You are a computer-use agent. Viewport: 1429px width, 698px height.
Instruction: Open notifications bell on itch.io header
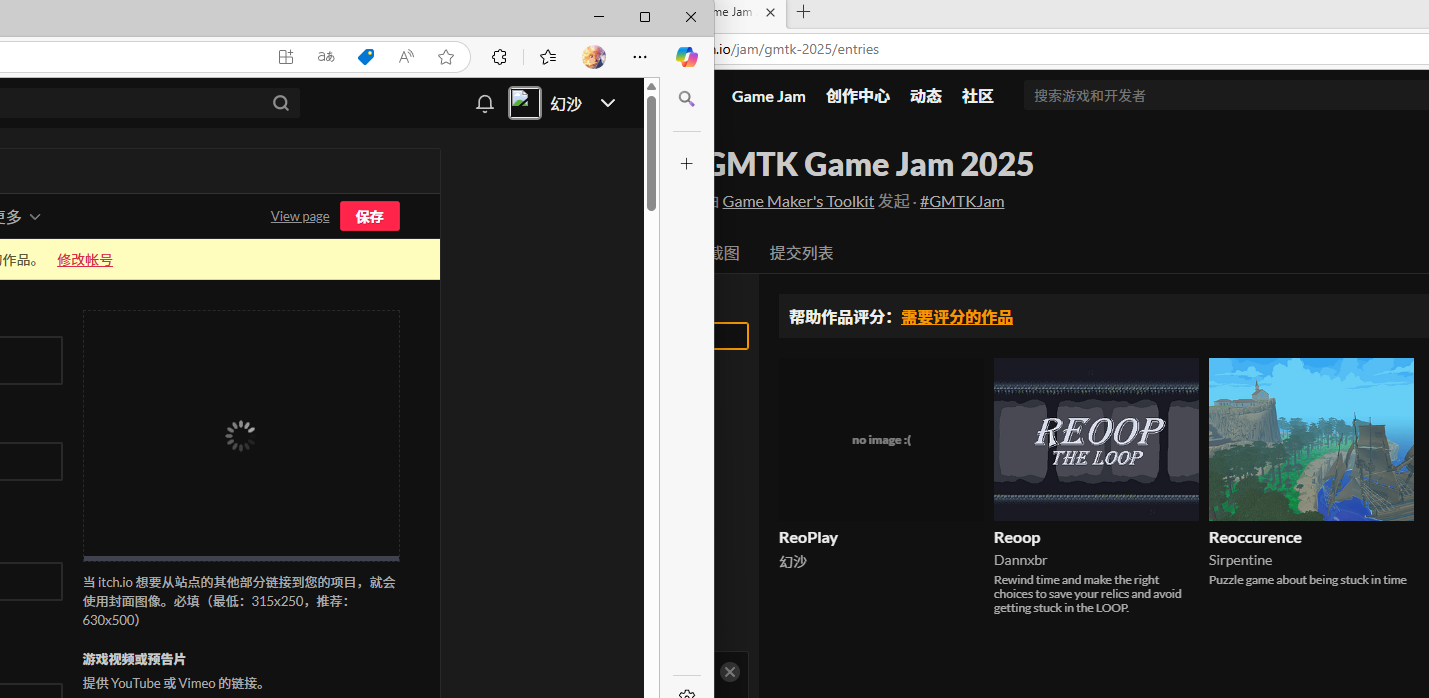484,103
